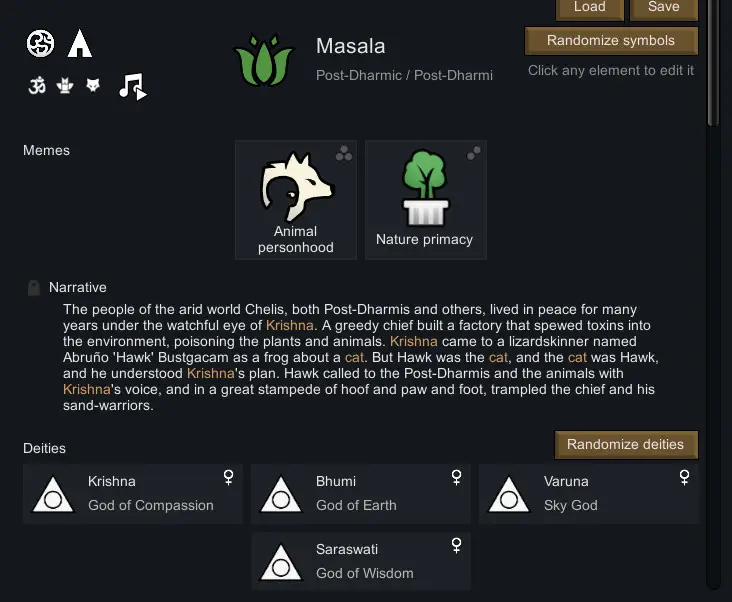Click the green lotus ideoligion symbol
The height and width of the screenshot is (602, 732).
[264, 60]
